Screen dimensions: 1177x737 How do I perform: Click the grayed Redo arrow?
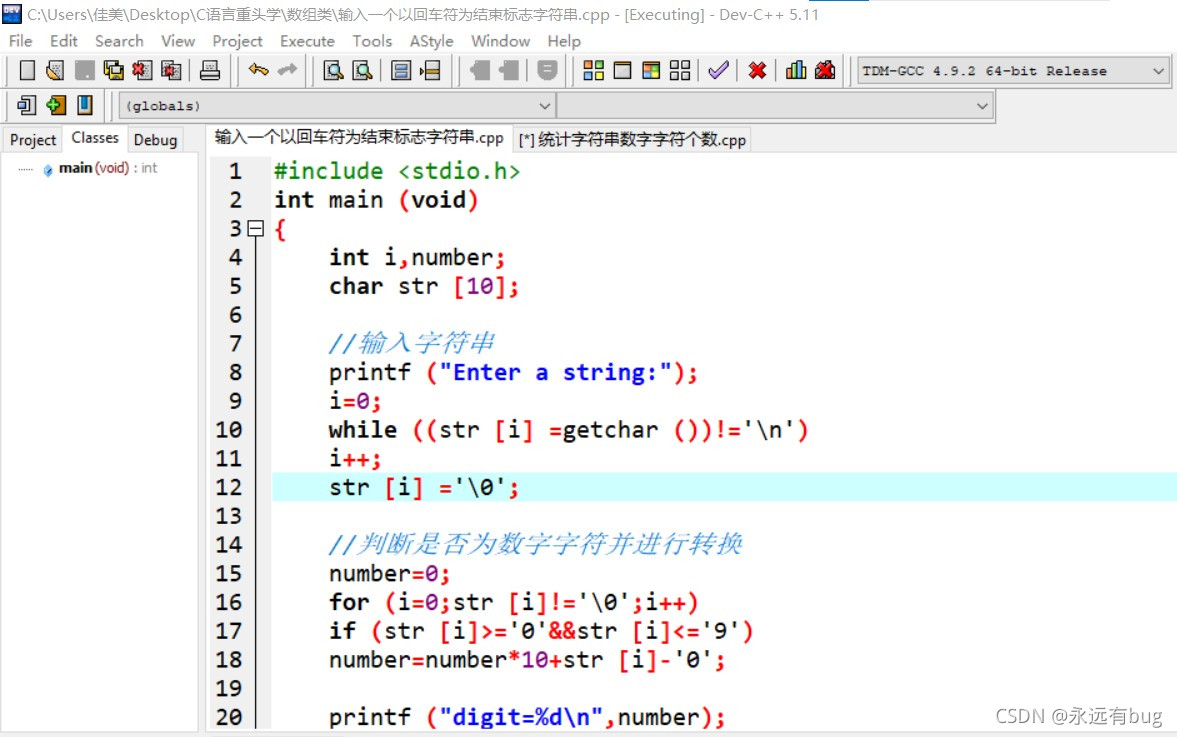(287, 70)
